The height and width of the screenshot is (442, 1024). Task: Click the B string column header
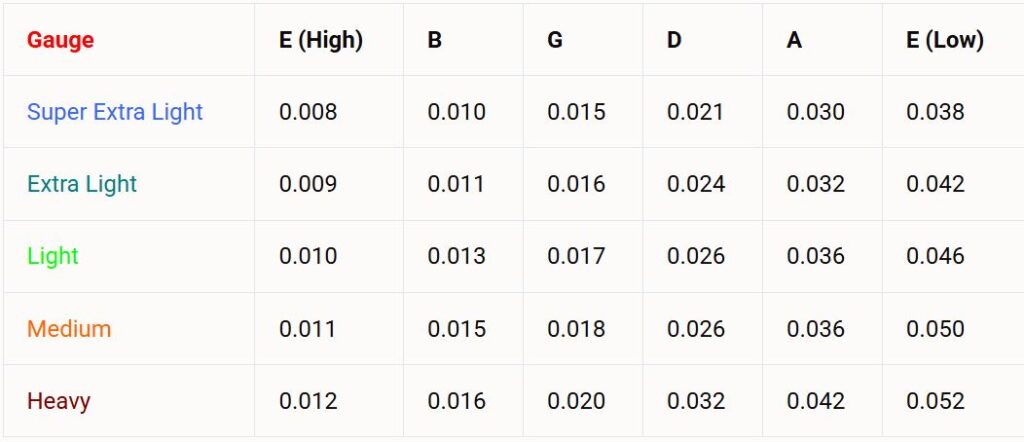[x=434, y=40]
